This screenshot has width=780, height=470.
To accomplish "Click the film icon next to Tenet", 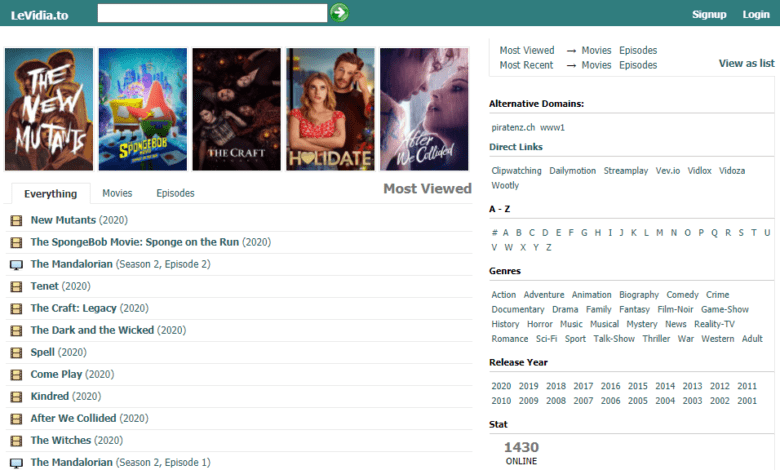I will (x=16, y=286).
